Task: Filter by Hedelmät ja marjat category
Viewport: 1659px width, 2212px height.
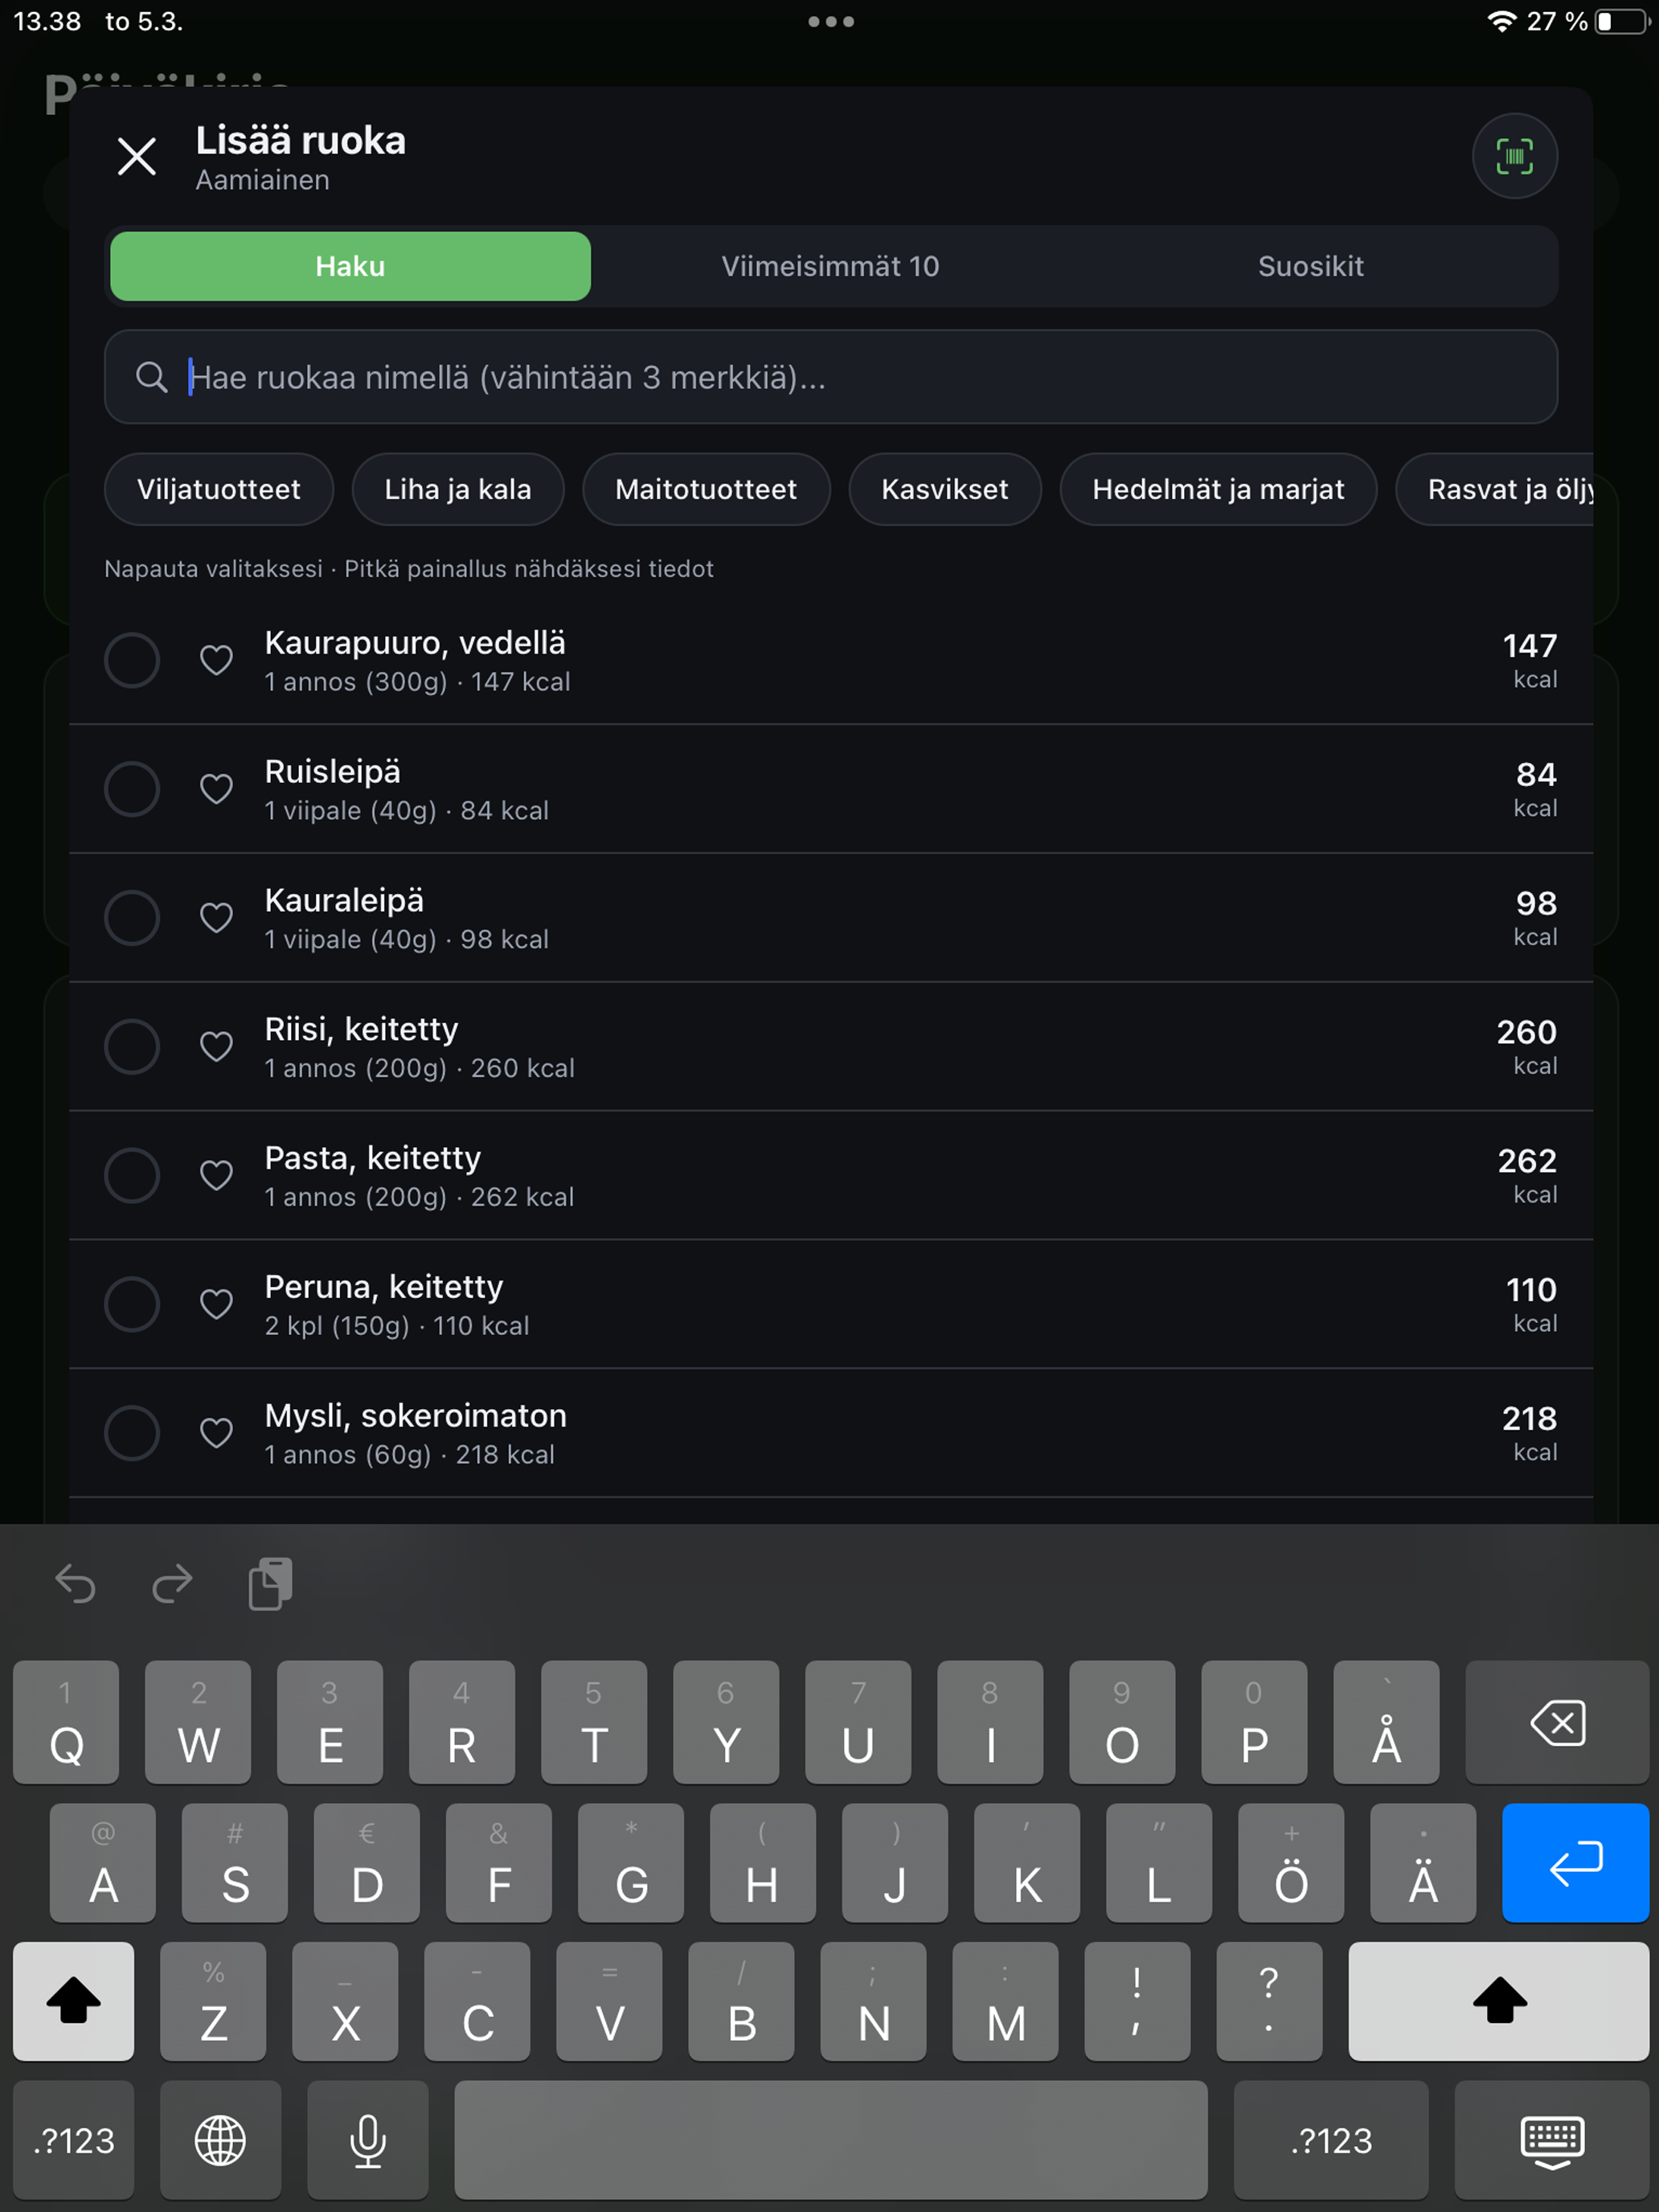Action: [1218, 489]
